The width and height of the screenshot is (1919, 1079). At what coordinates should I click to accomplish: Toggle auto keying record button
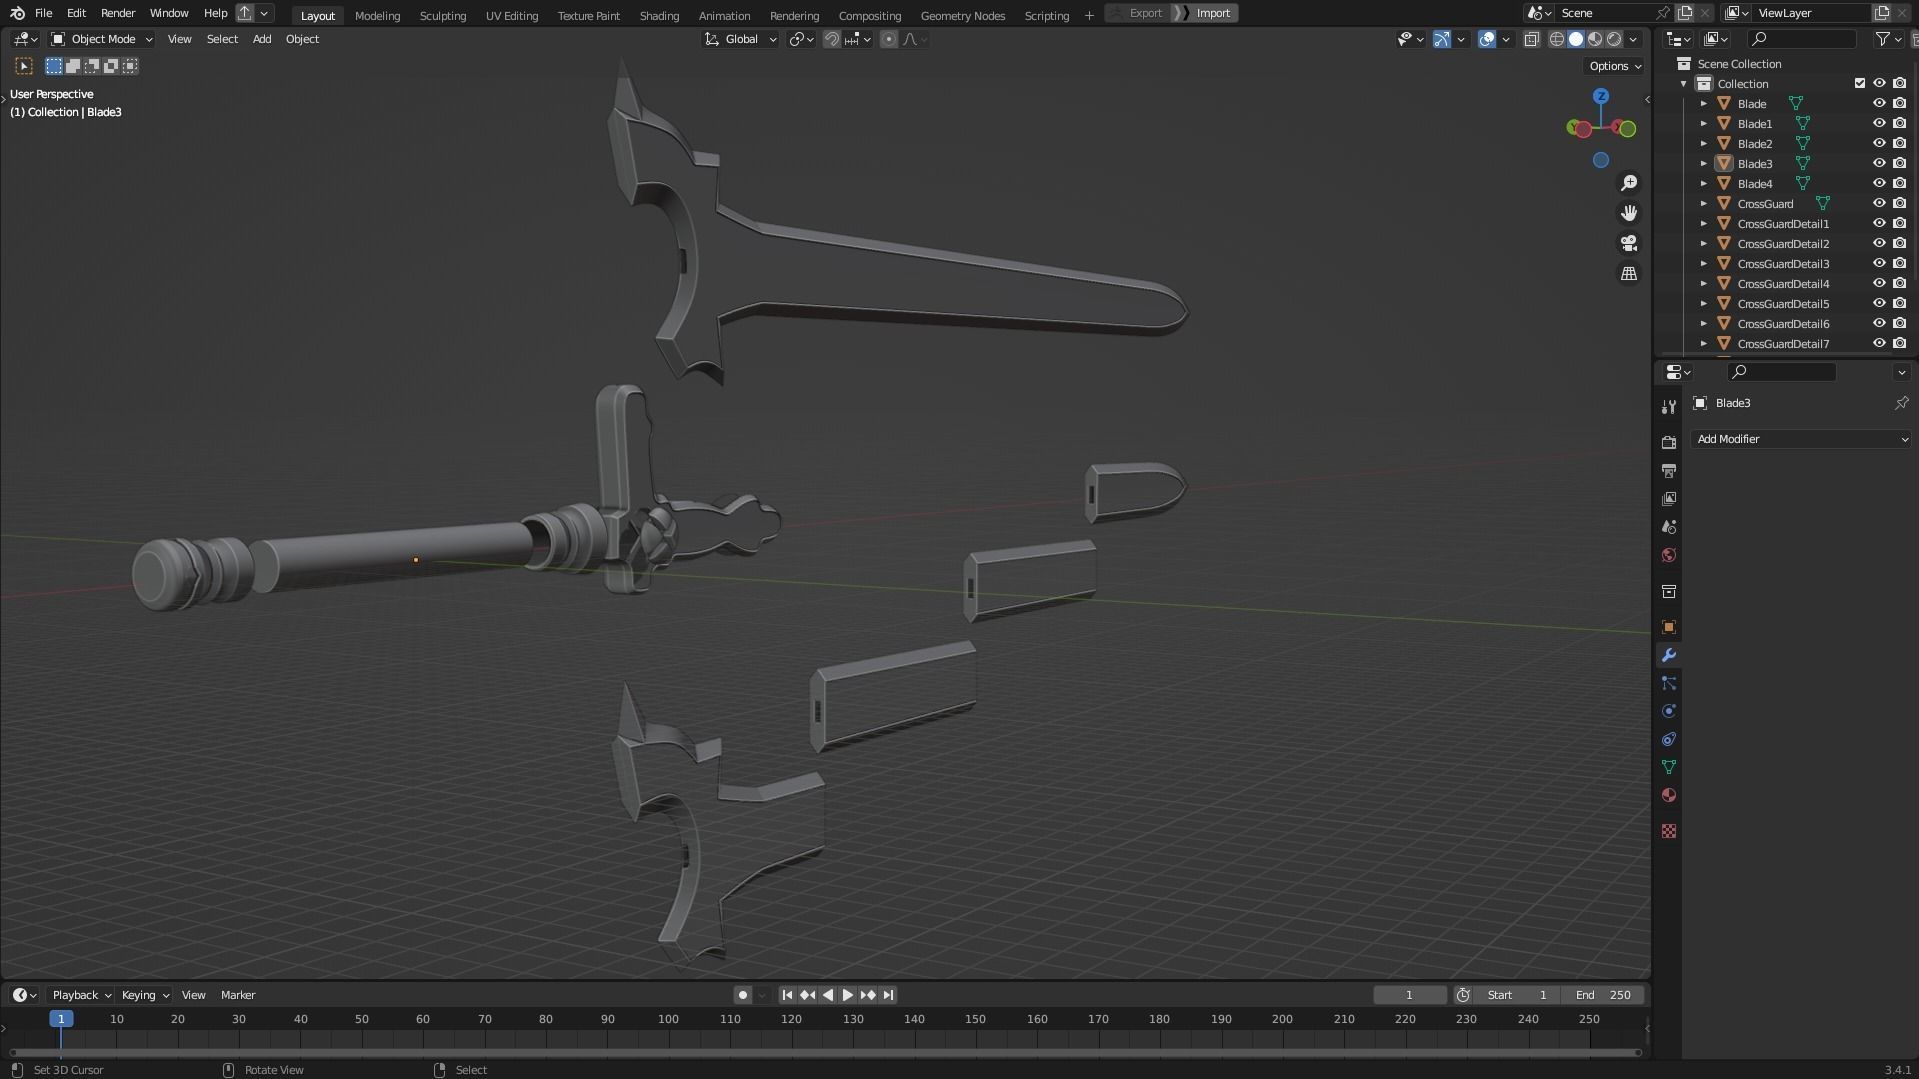742,995
